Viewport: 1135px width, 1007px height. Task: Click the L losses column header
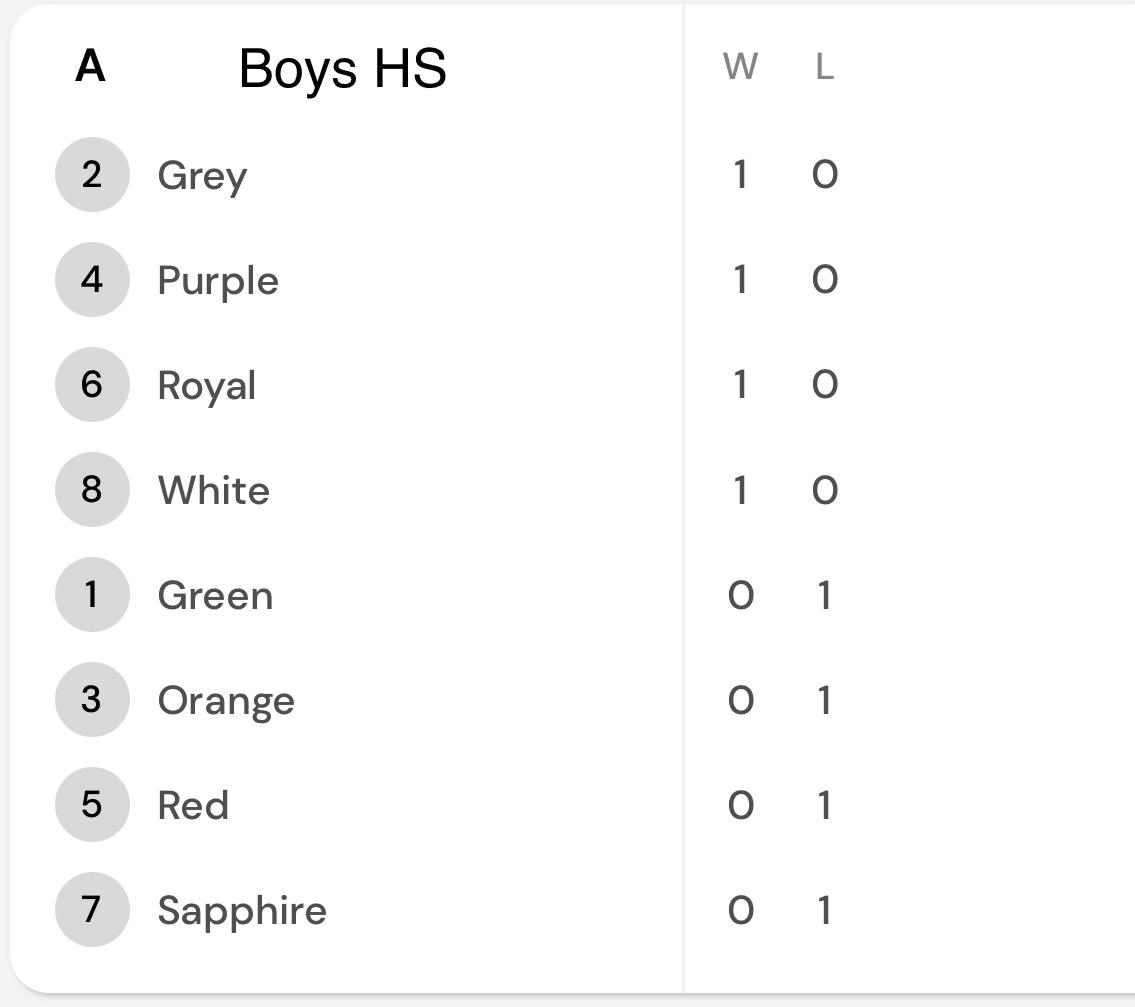824,67
